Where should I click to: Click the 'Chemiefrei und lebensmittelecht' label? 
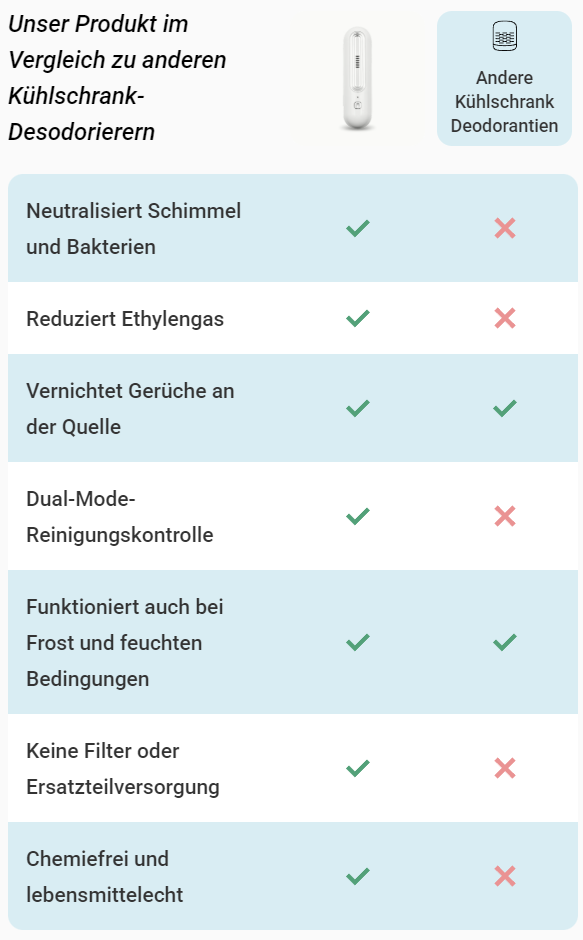(105, 876)
